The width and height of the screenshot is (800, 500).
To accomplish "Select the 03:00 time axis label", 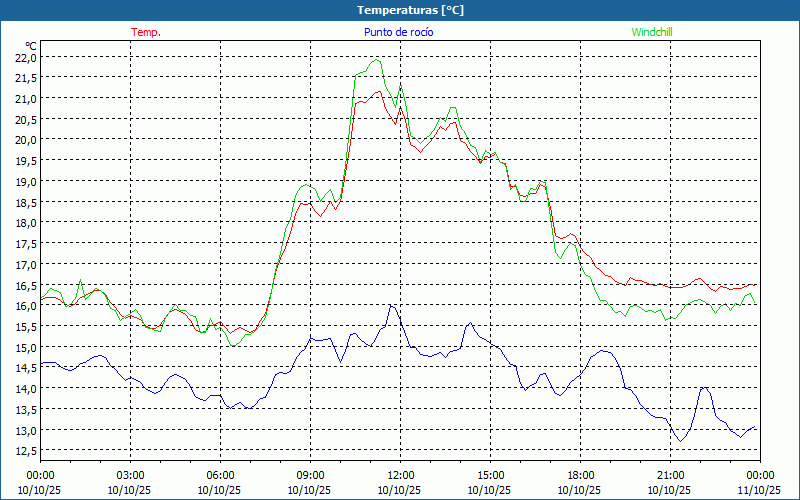I will (130, 475).
